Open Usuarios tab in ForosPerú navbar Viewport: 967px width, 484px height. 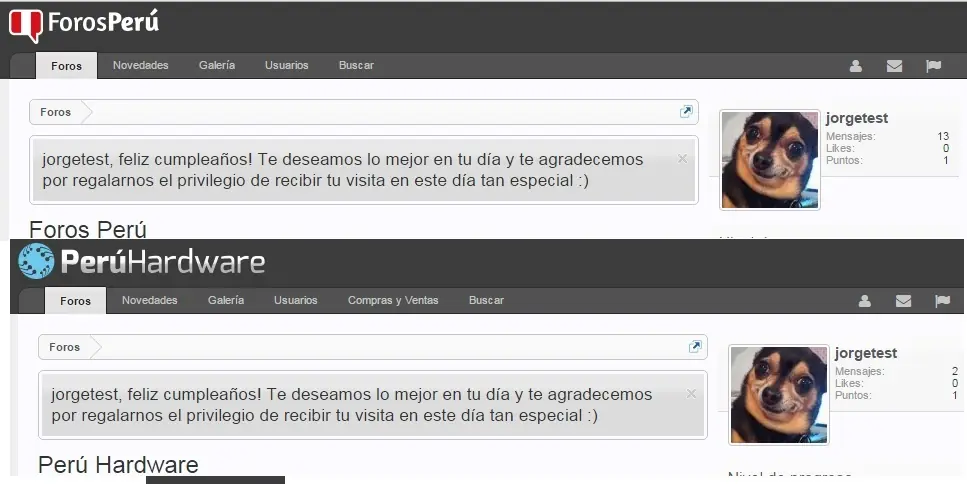[287, 65]
